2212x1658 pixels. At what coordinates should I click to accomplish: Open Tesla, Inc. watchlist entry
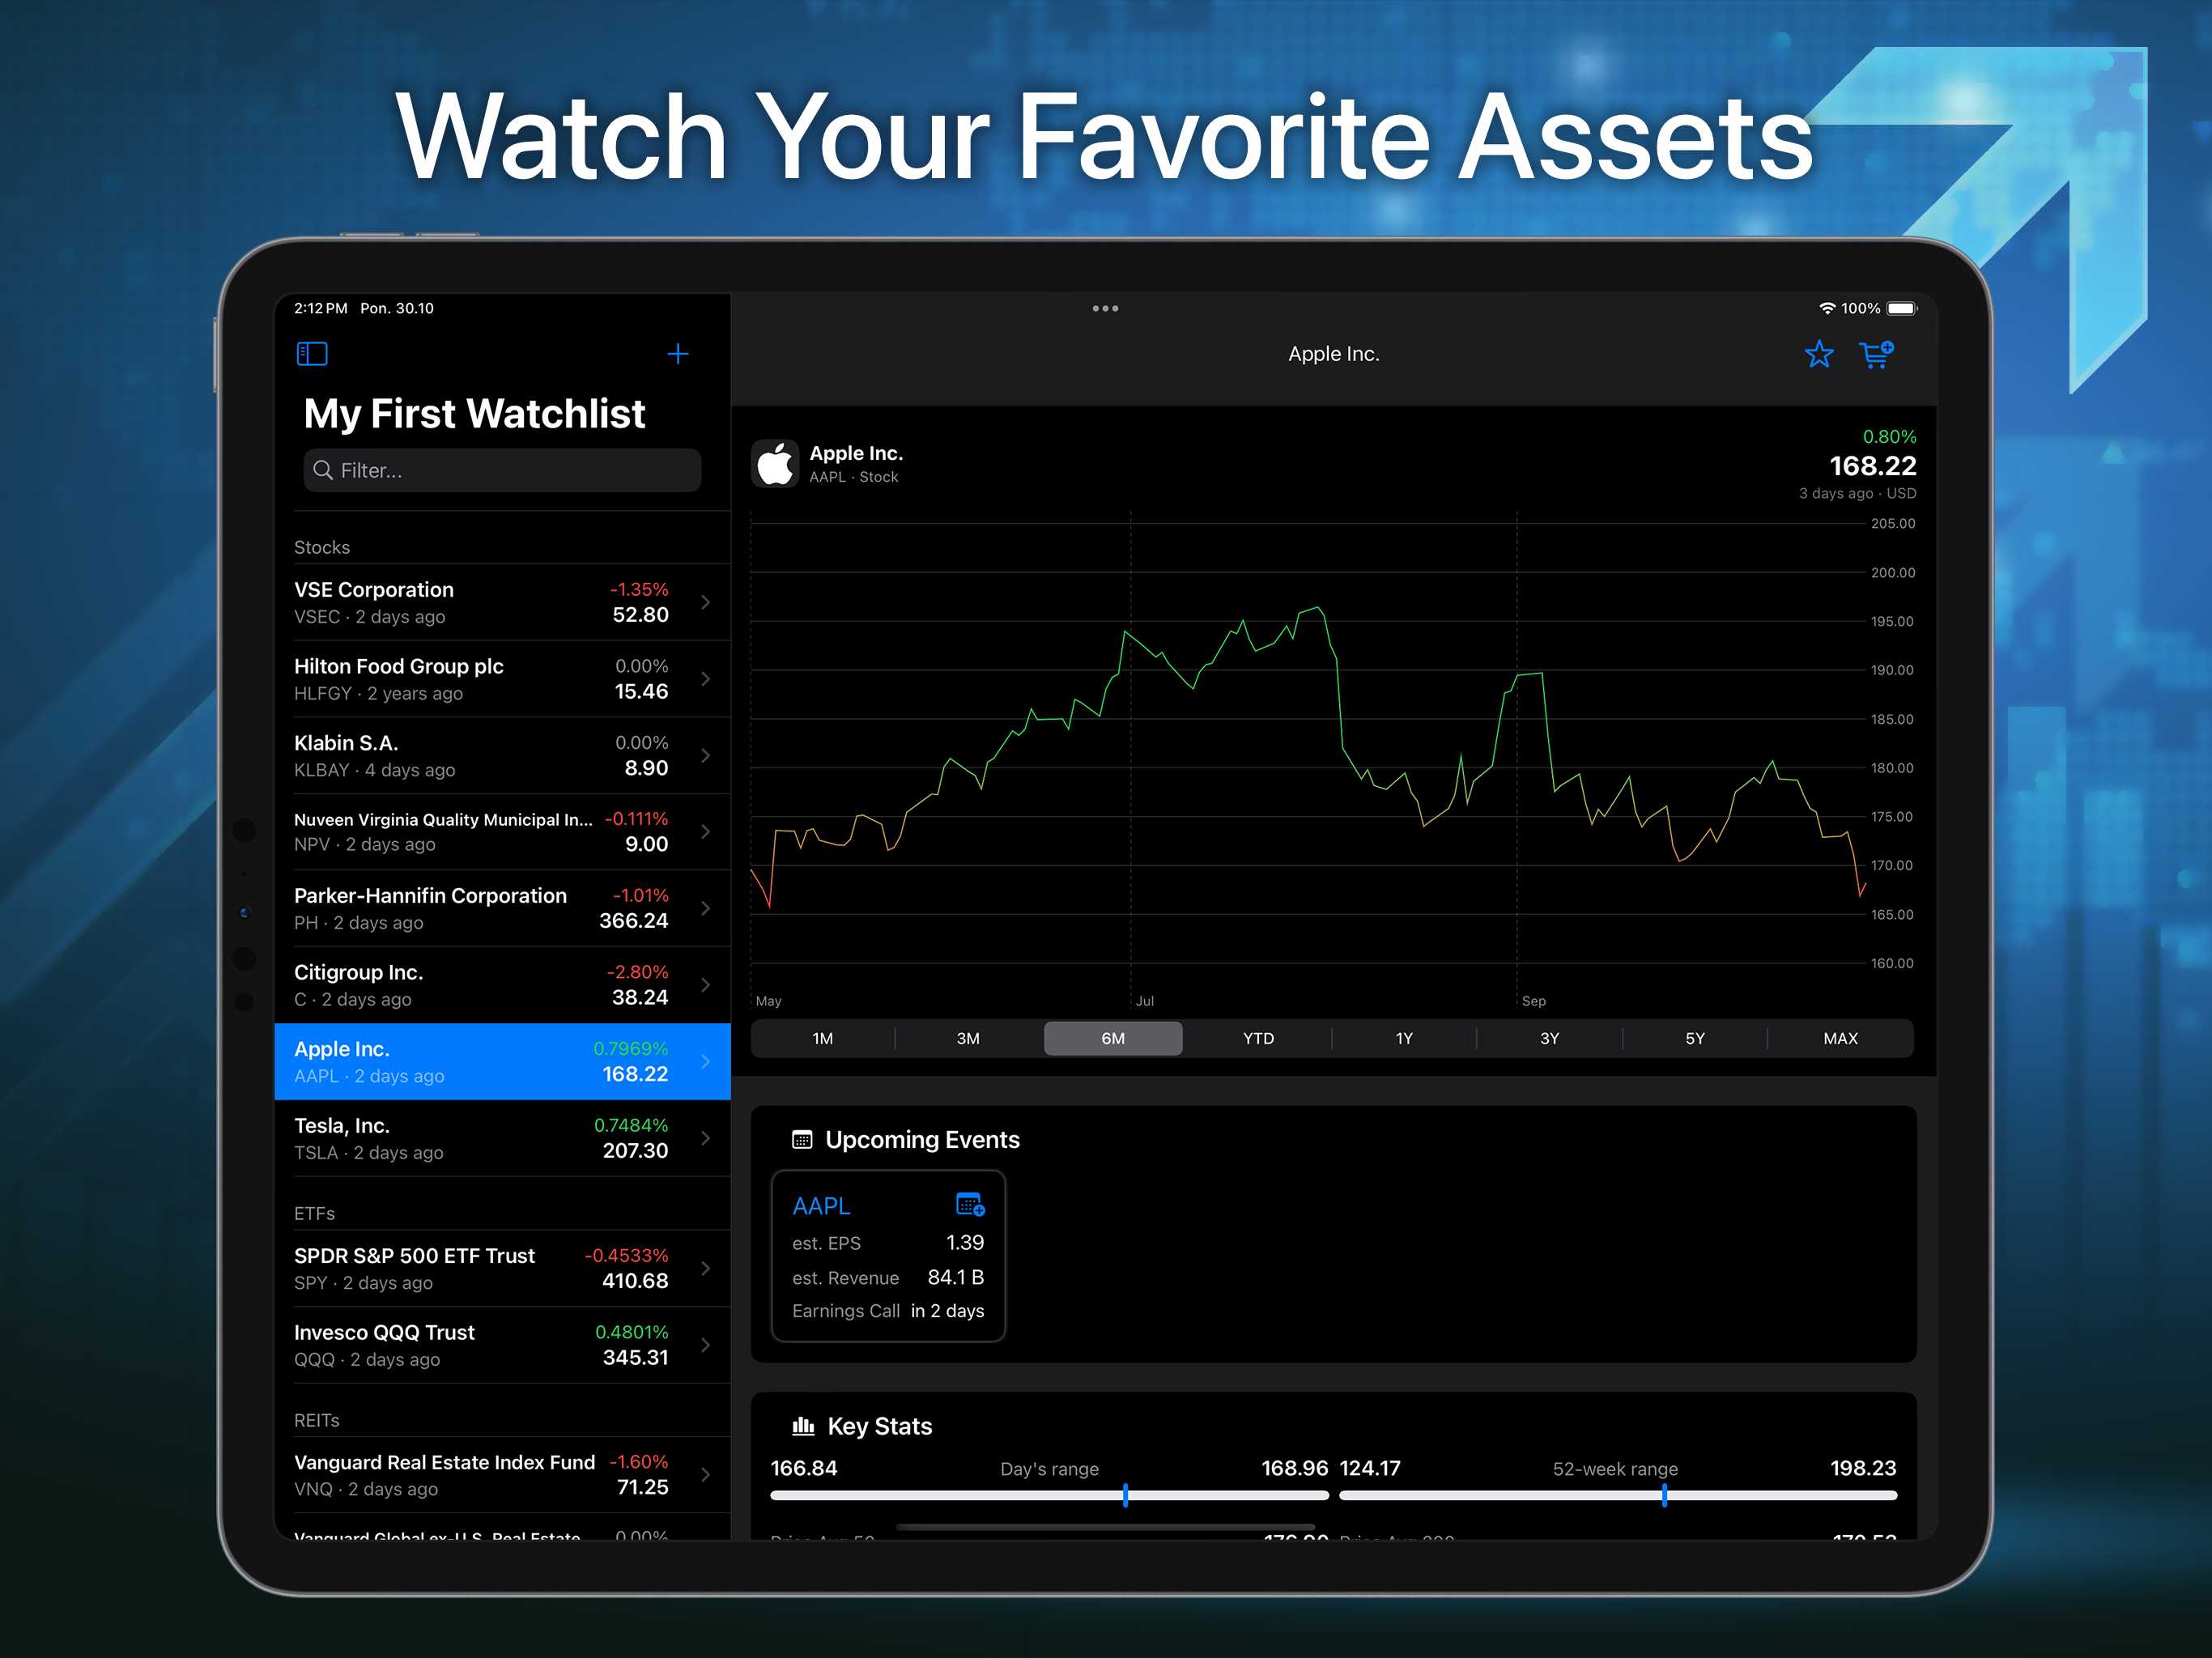click(502, 1138)
